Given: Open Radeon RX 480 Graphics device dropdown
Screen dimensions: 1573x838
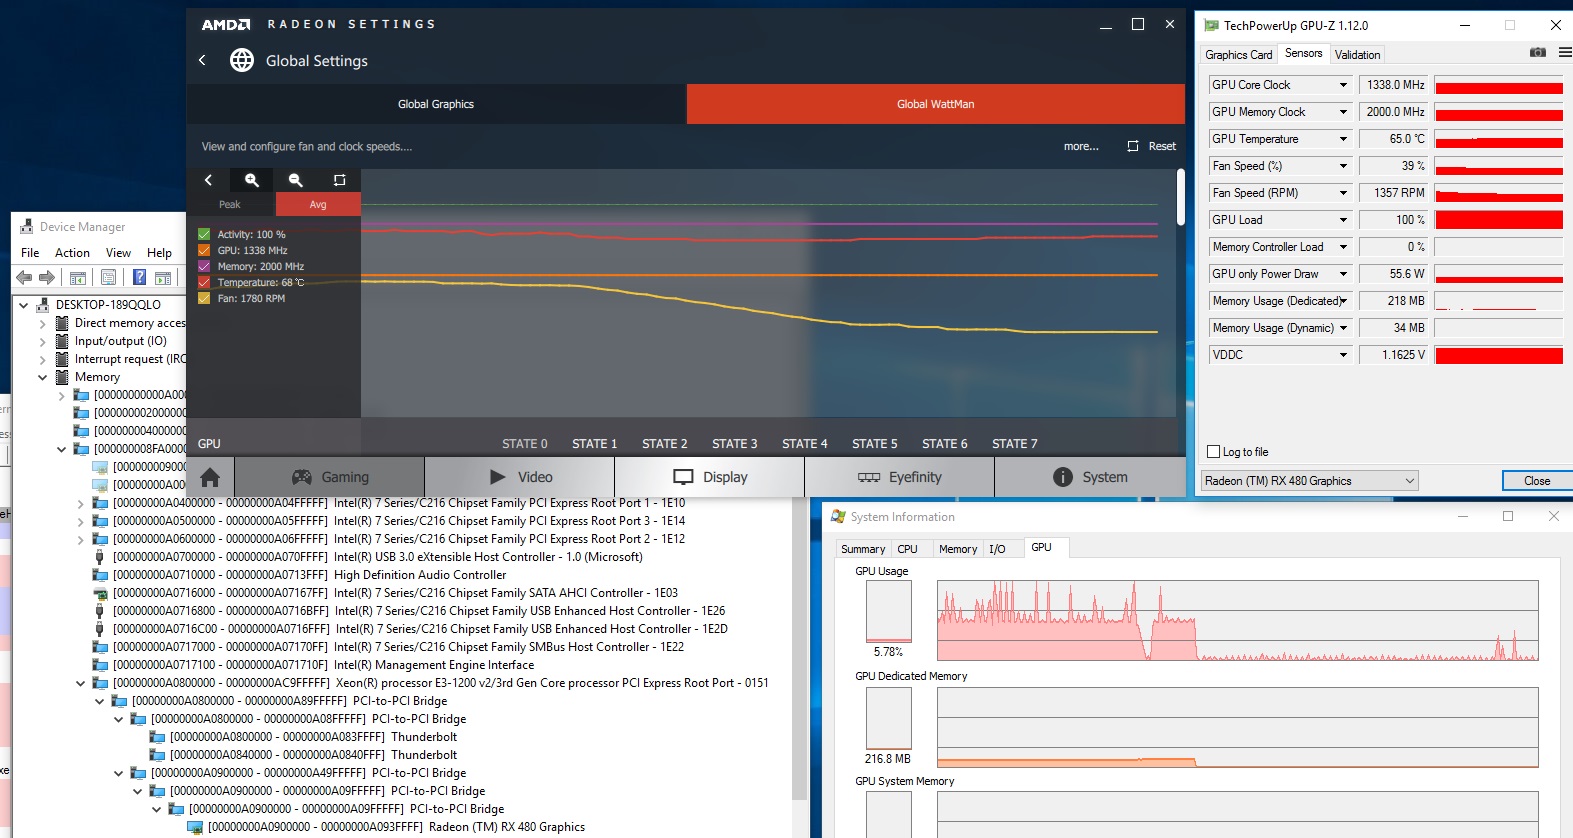Looking at the screenshot, I should tap(1309, 481).
